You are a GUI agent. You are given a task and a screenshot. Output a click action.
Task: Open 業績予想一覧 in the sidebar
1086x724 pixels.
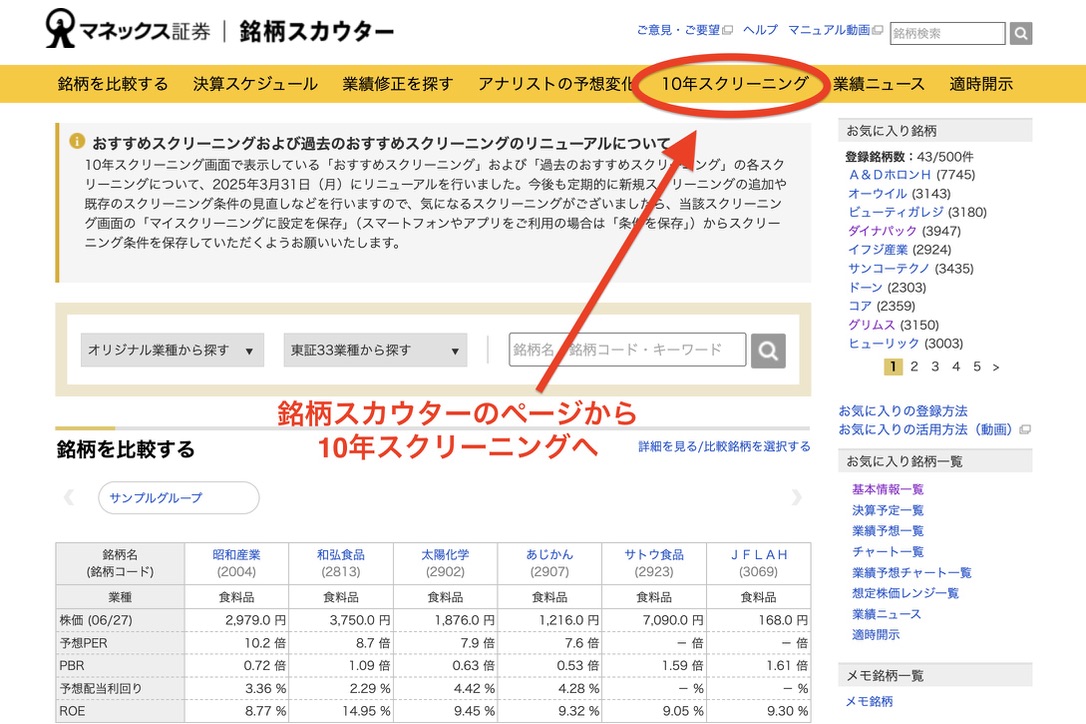click(x=887, y=531)
